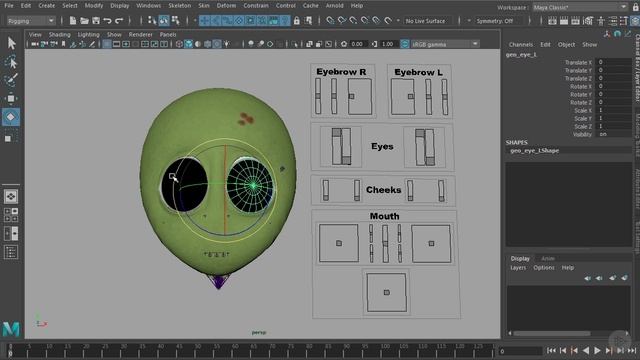640x360 pixels.
Task: Toggle textured shading cube in panel toolbar
Action: click(188, 44)
